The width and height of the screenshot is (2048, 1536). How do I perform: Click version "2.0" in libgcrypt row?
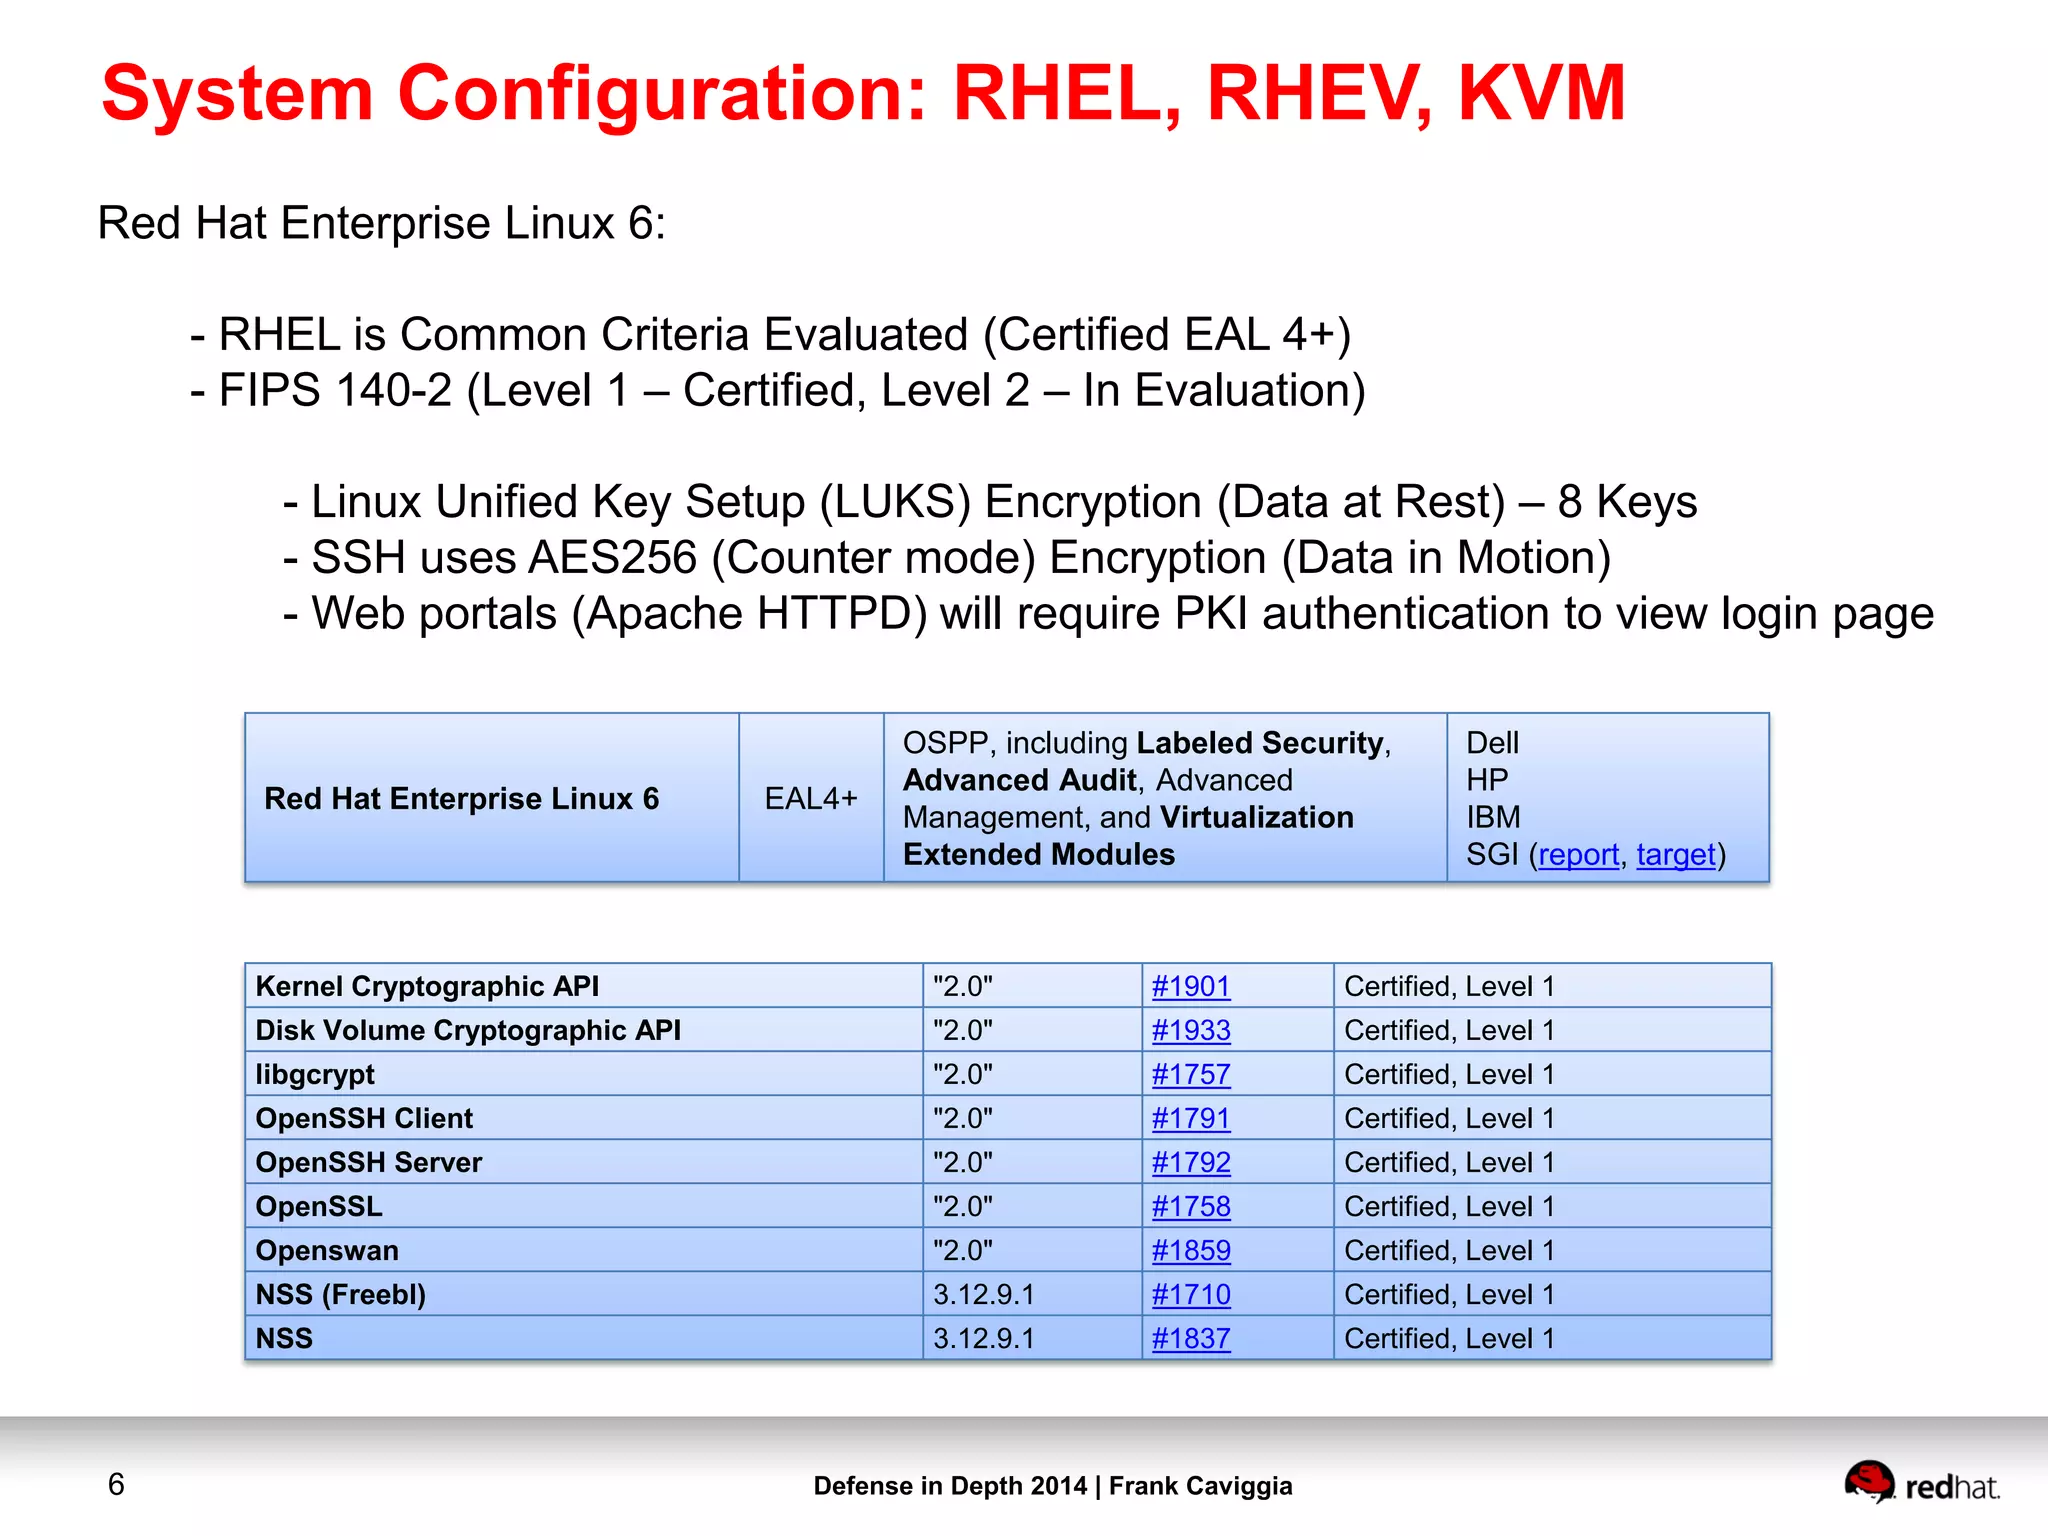pos(962,1074)
